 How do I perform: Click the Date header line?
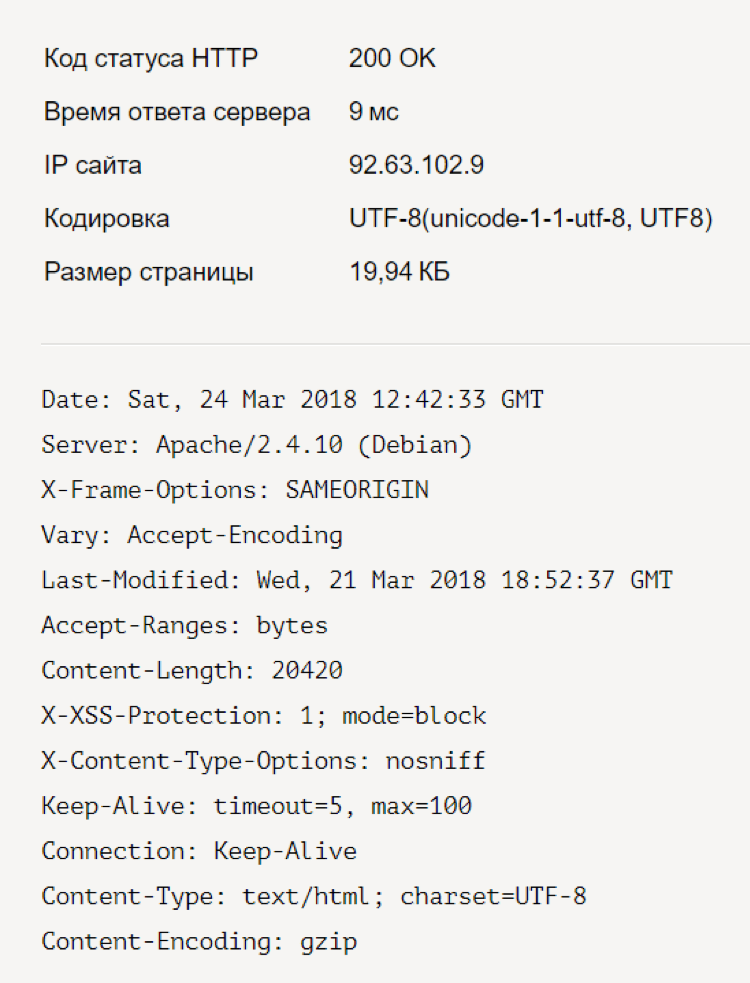[292, 400]
